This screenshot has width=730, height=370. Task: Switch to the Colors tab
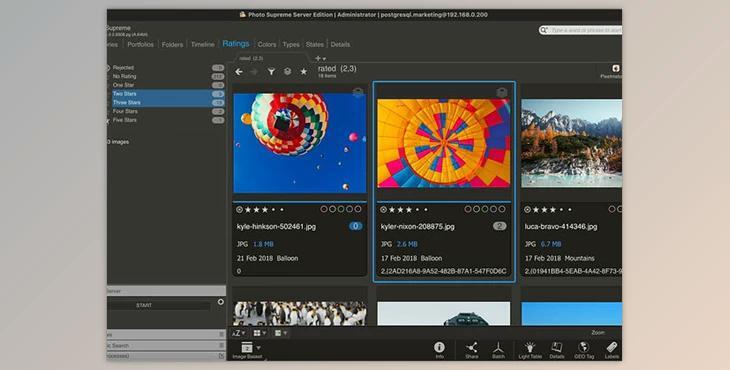point(267,45)
